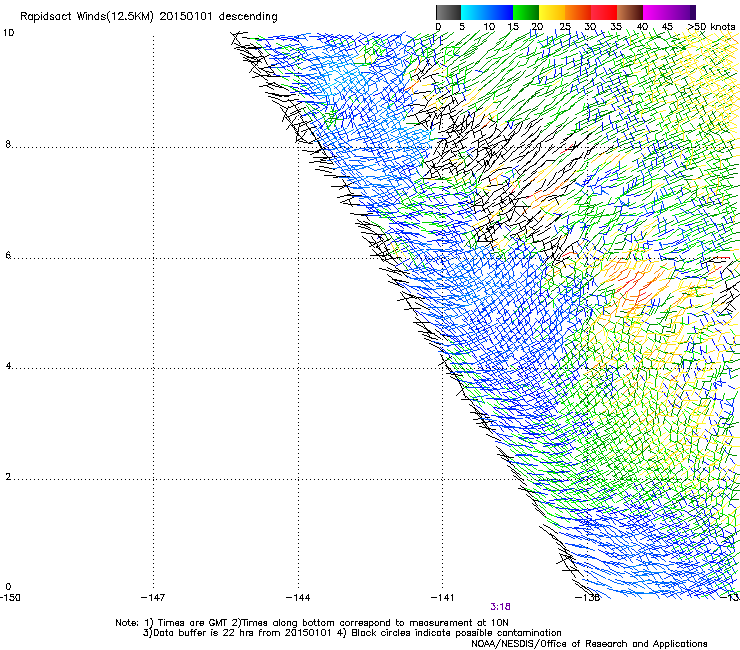Click the longitude axis label '-150'
The image size is (740, 650).
point(10,598)
